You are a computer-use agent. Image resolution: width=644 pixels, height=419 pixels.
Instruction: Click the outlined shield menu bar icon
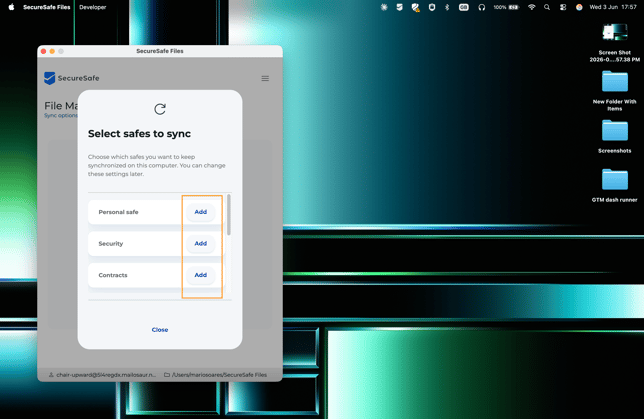[x=432, y=7]
